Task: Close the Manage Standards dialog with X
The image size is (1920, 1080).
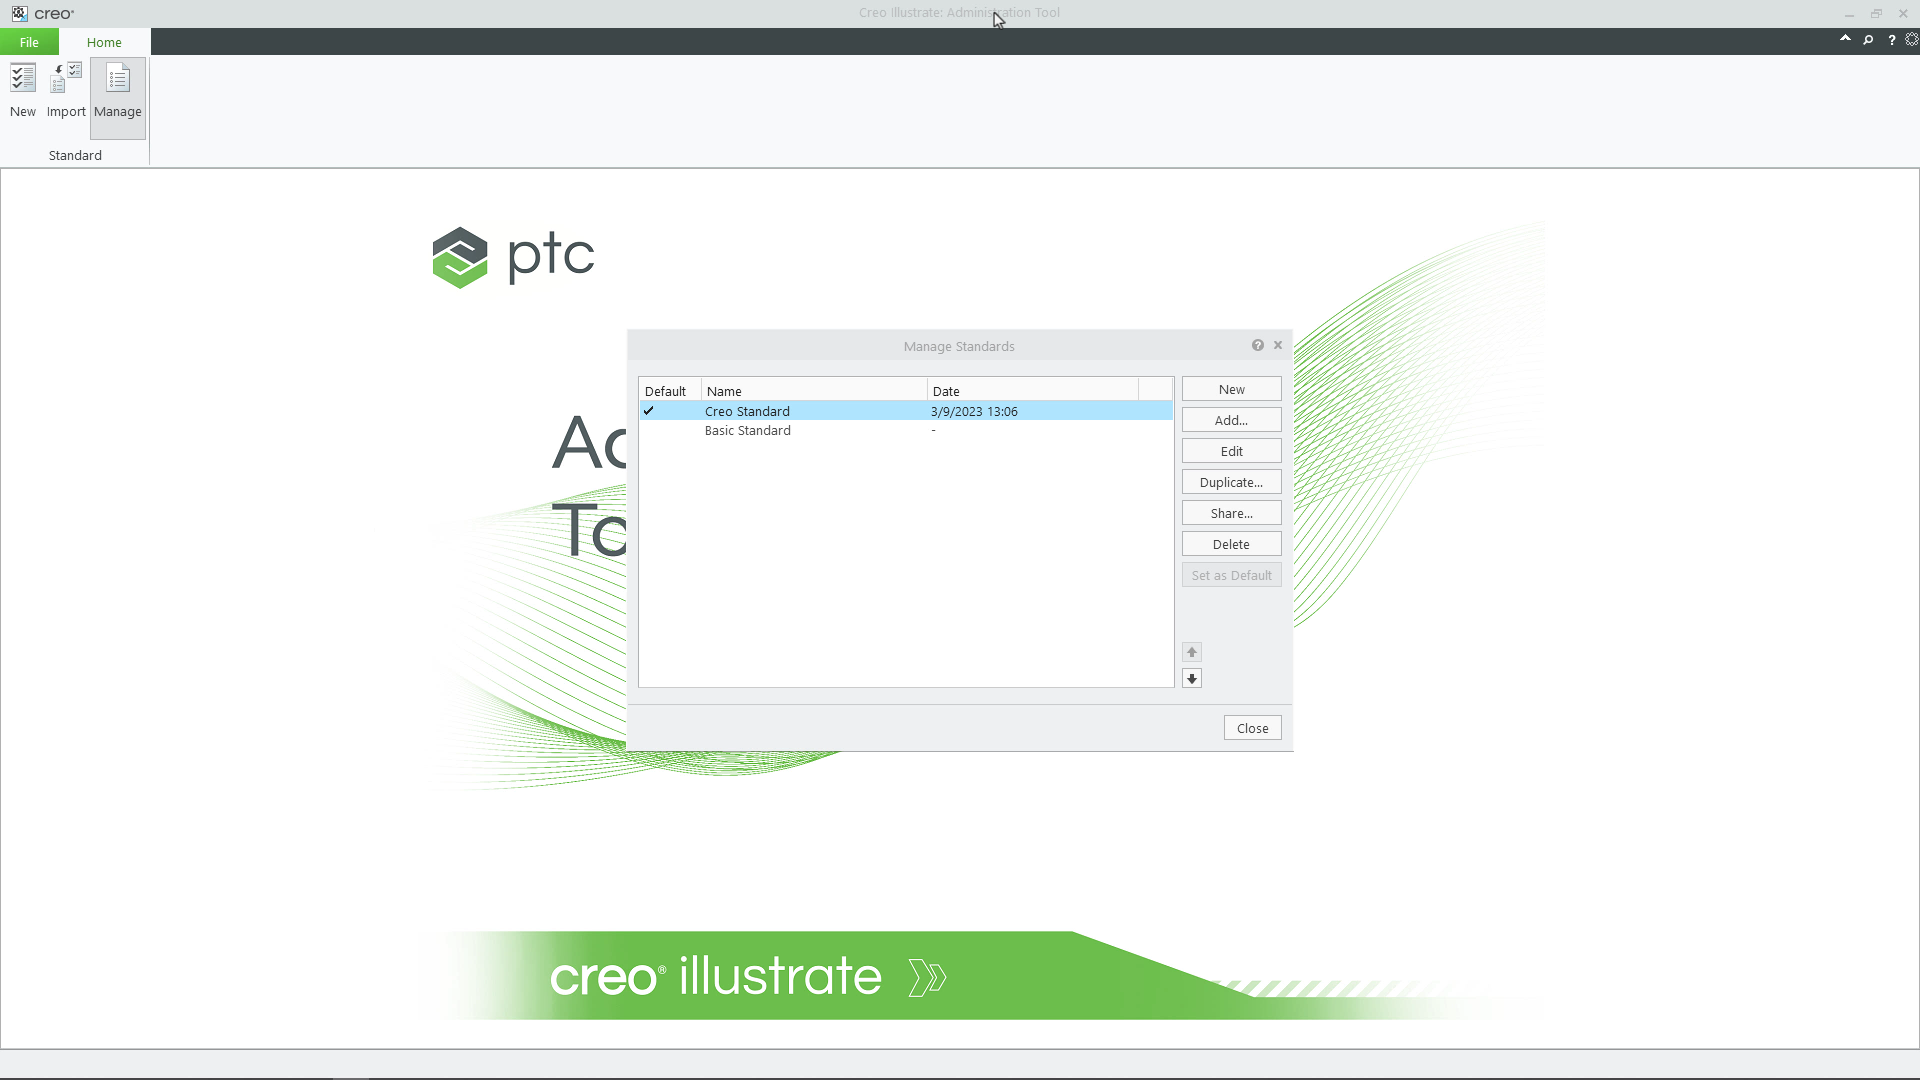Action: pyautogui.click(x=1278, y=345)
